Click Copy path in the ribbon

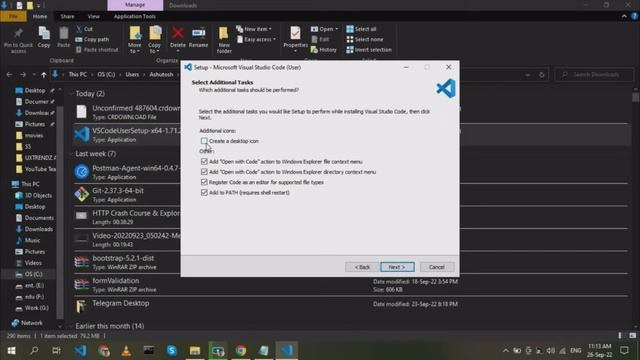pos(92,39)
